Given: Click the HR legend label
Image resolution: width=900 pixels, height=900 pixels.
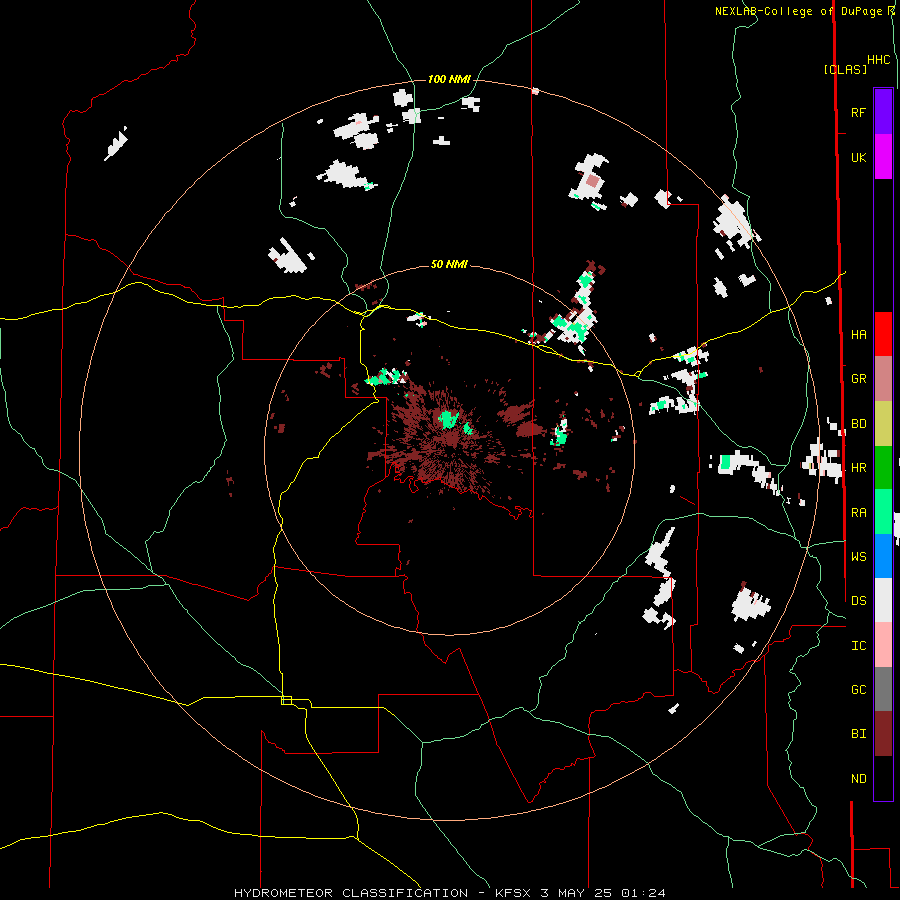Looking at the screenshot, I should click(x=858, y=468).
